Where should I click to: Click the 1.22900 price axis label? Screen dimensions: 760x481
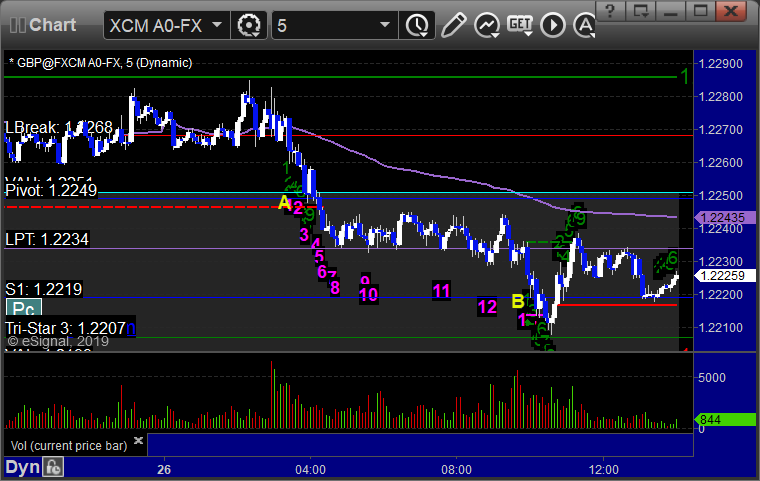(x=720, y=64)
